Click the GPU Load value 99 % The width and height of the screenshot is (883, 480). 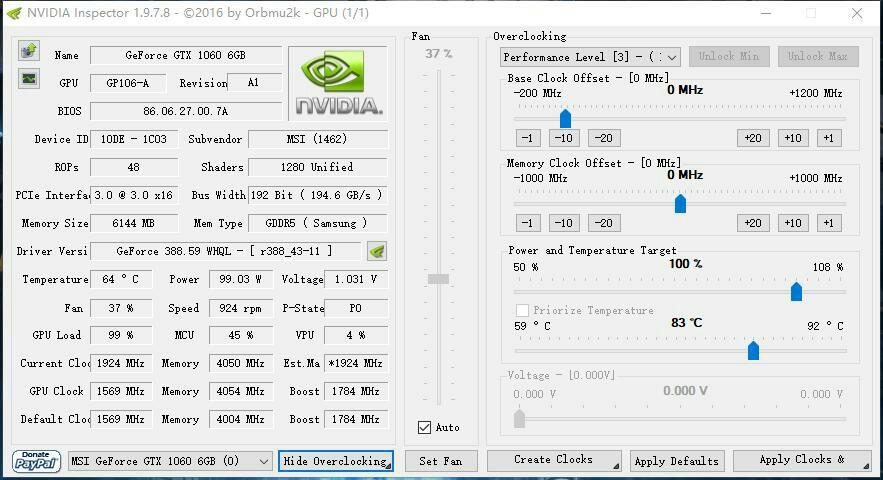121,335
